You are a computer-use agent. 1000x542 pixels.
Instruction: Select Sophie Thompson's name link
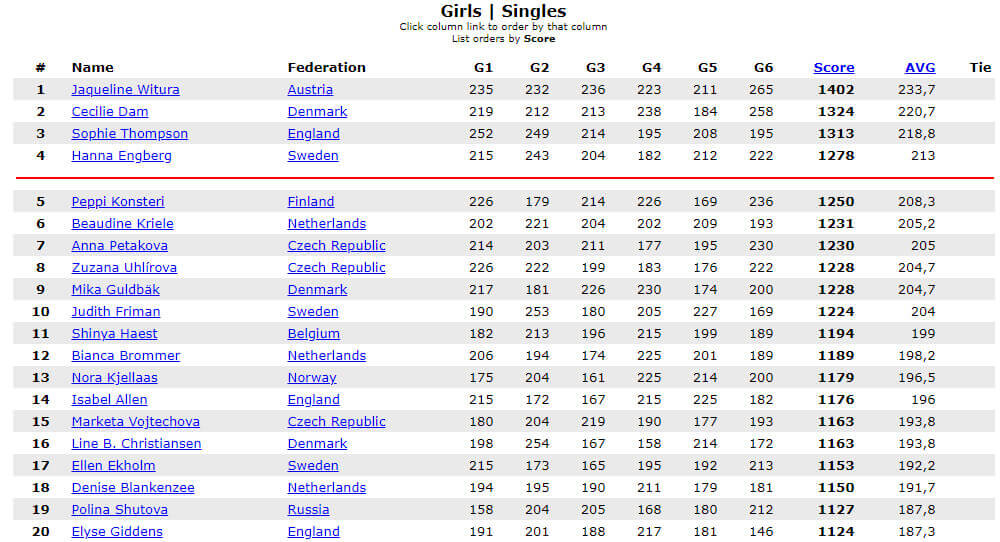[x=129, y=134]
